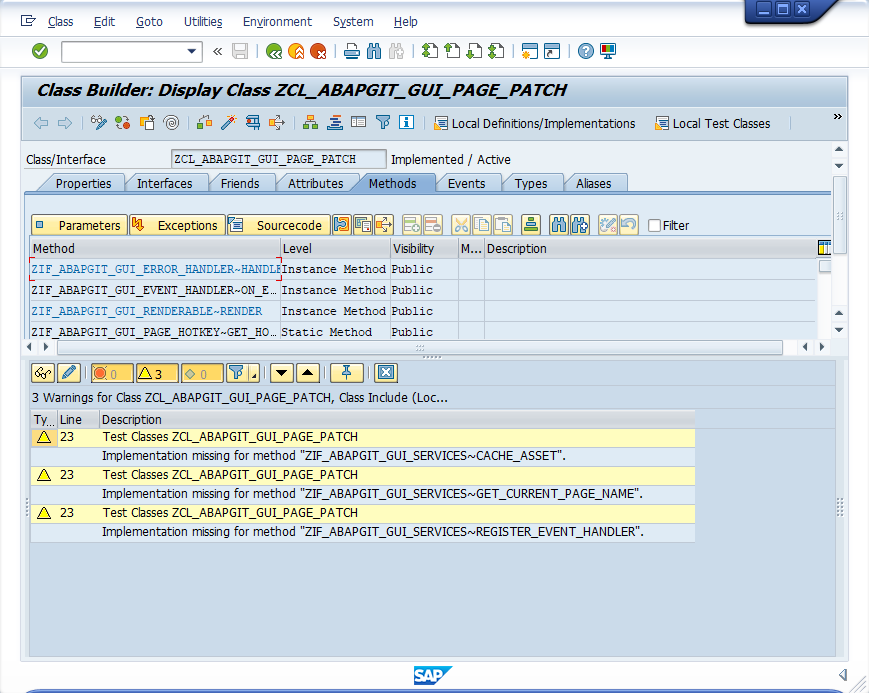
Task: Switch to the Attributes tab
Action: tap(315, 184)
